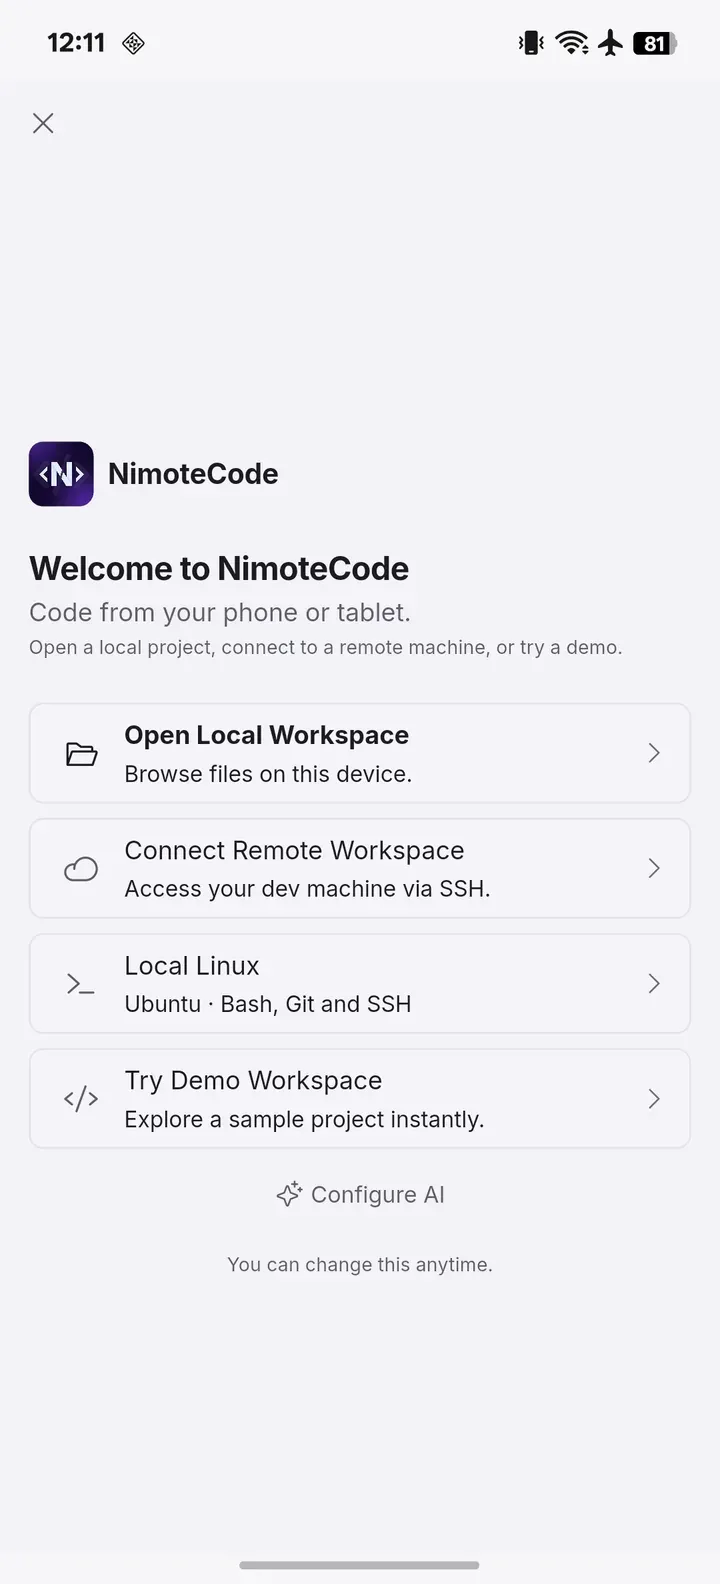Close the welcome screen with the X icon
This screenshot has height=1584, width=720.
(x=43, y=123)
